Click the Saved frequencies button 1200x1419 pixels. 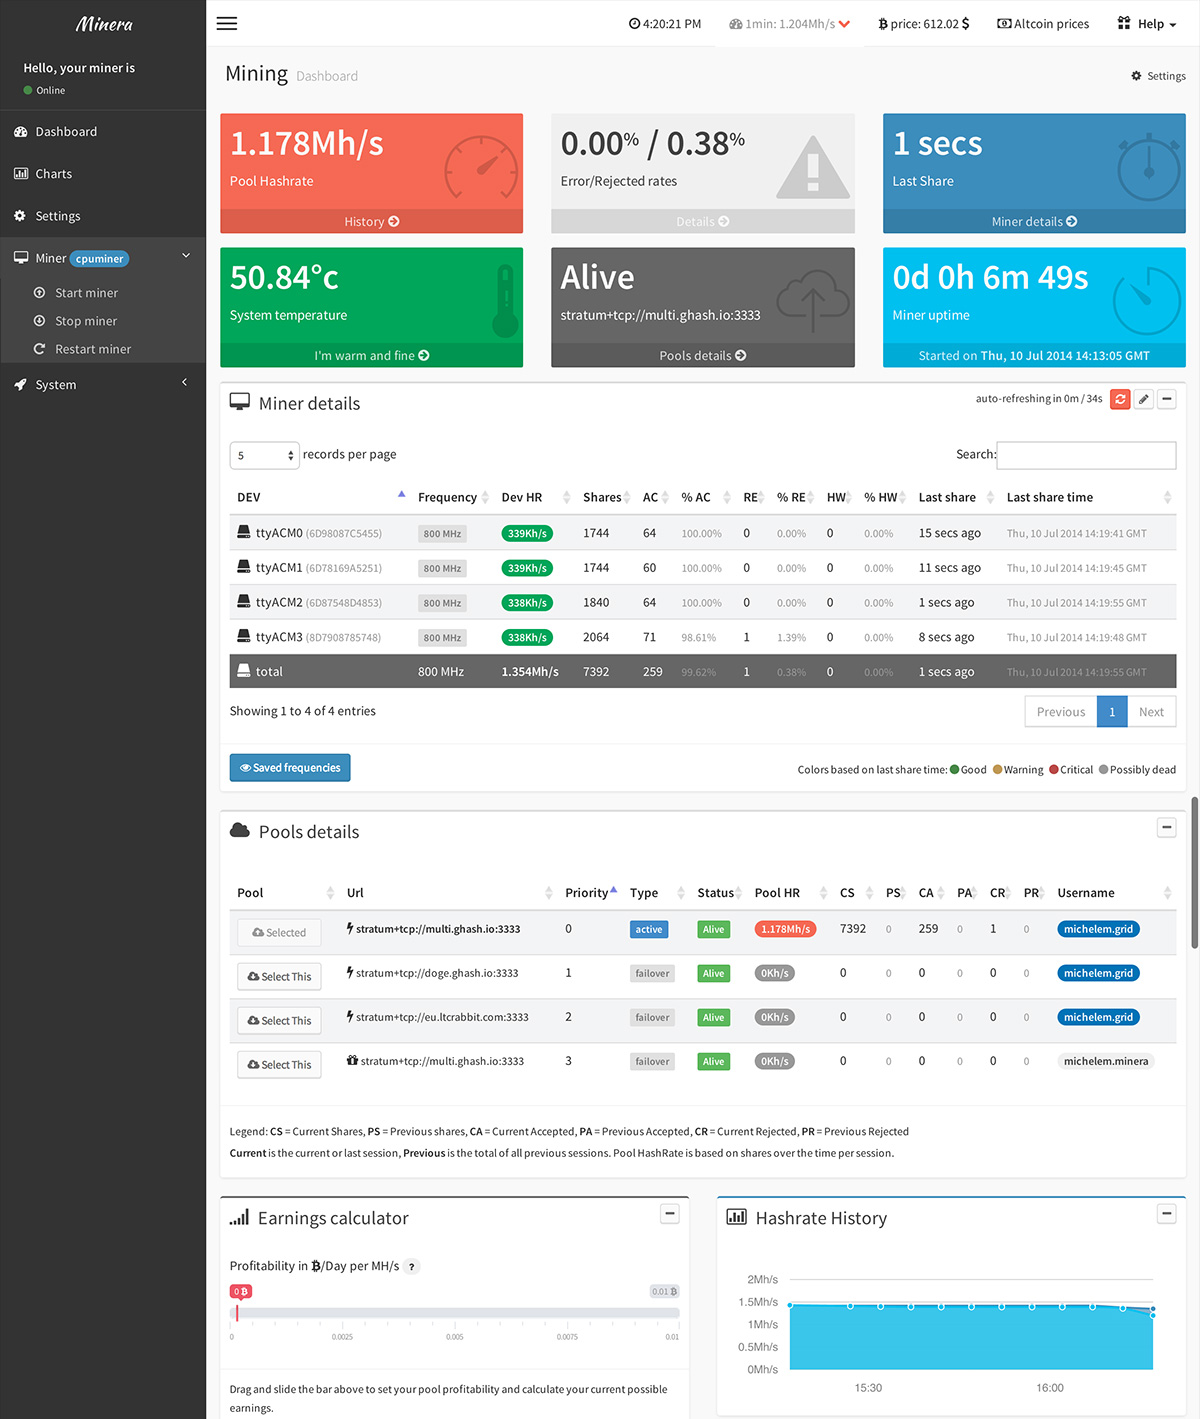tap(290, 768)
